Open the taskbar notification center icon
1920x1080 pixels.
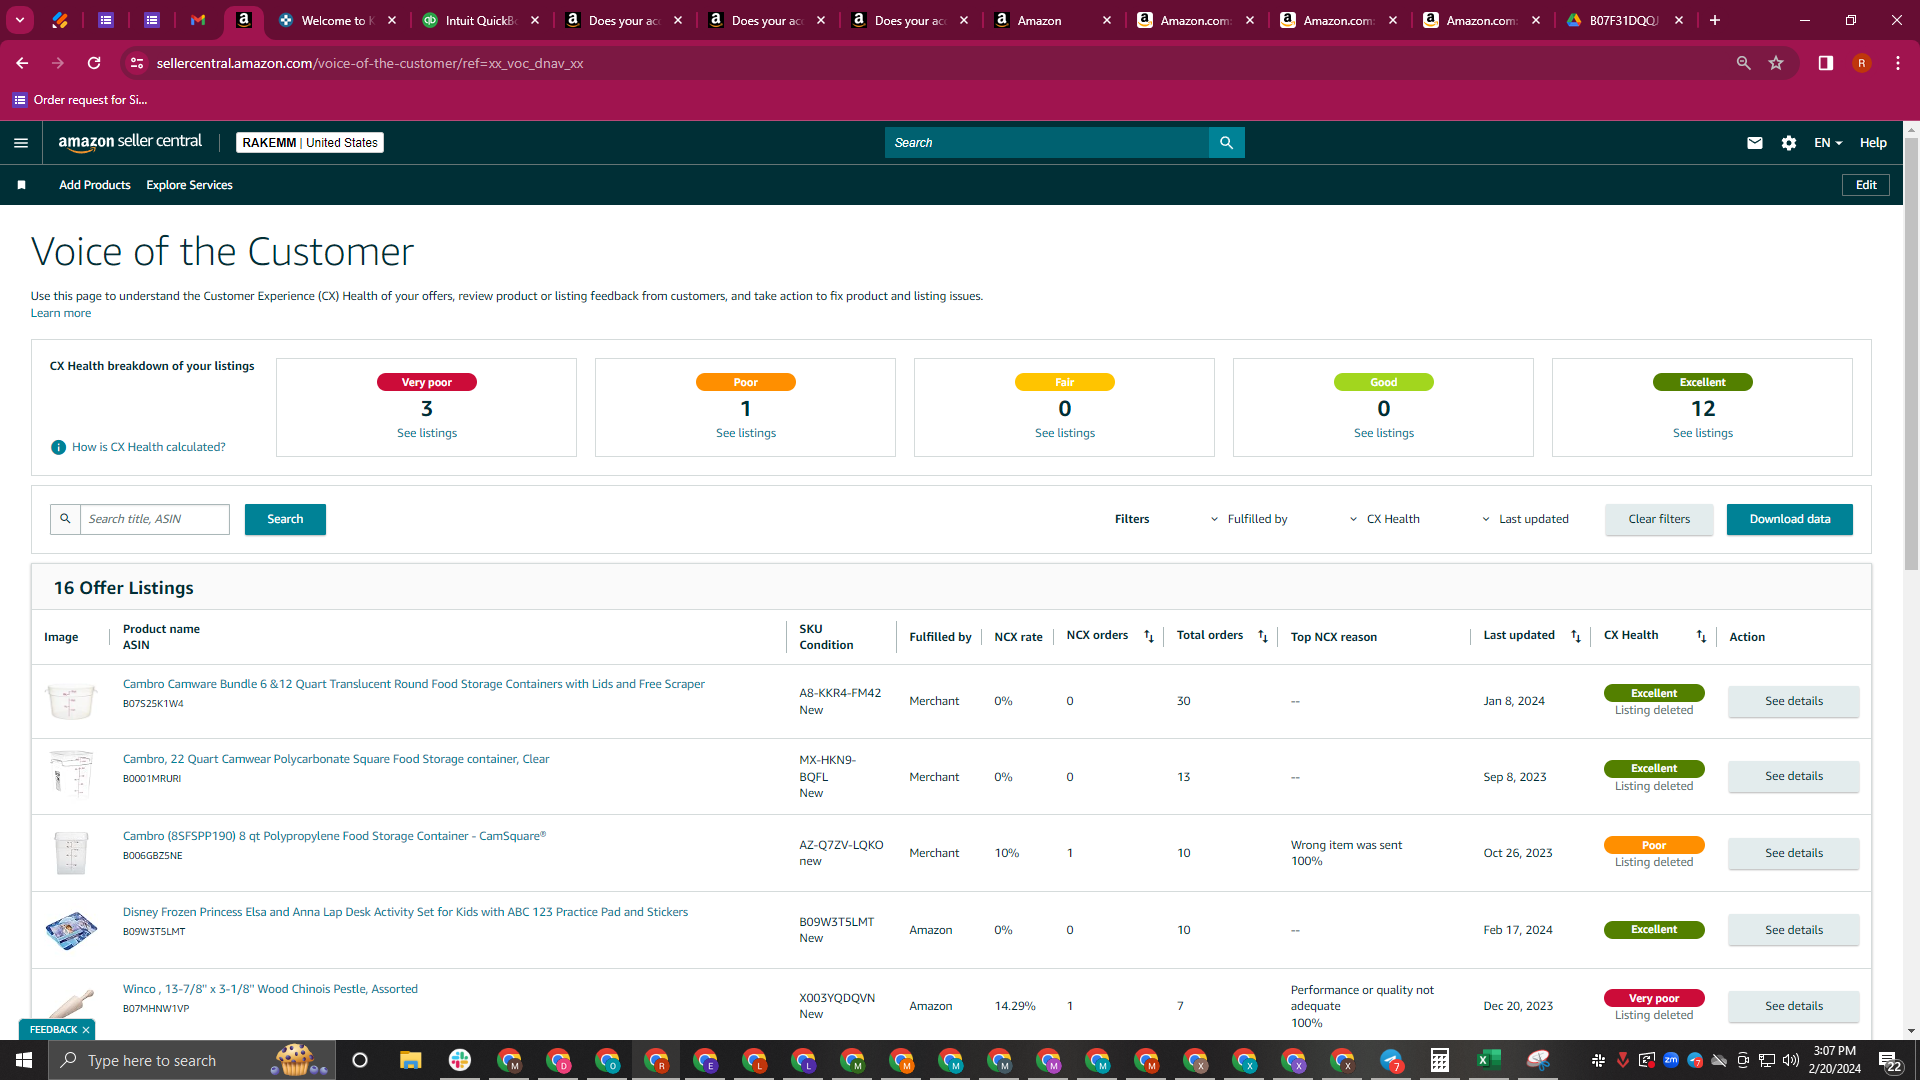1889,1060
